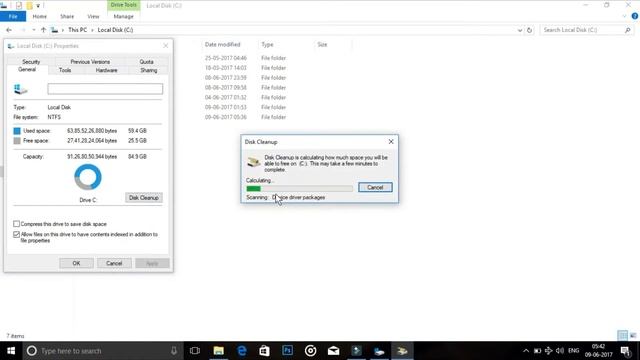Image resolution: width=640 pixels, height=360 pixels.
Task: Open the Manage Drive Tools tab
Action: click(x=124, y=16)
